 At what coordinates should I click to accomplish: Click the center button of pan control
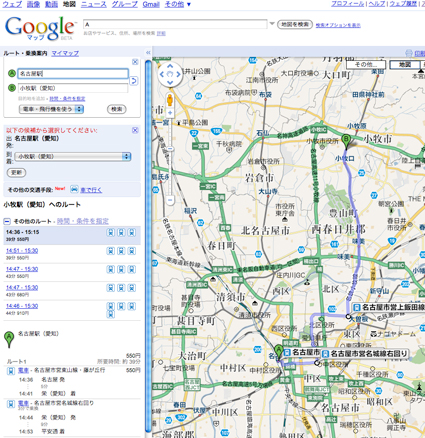point(170,74)
